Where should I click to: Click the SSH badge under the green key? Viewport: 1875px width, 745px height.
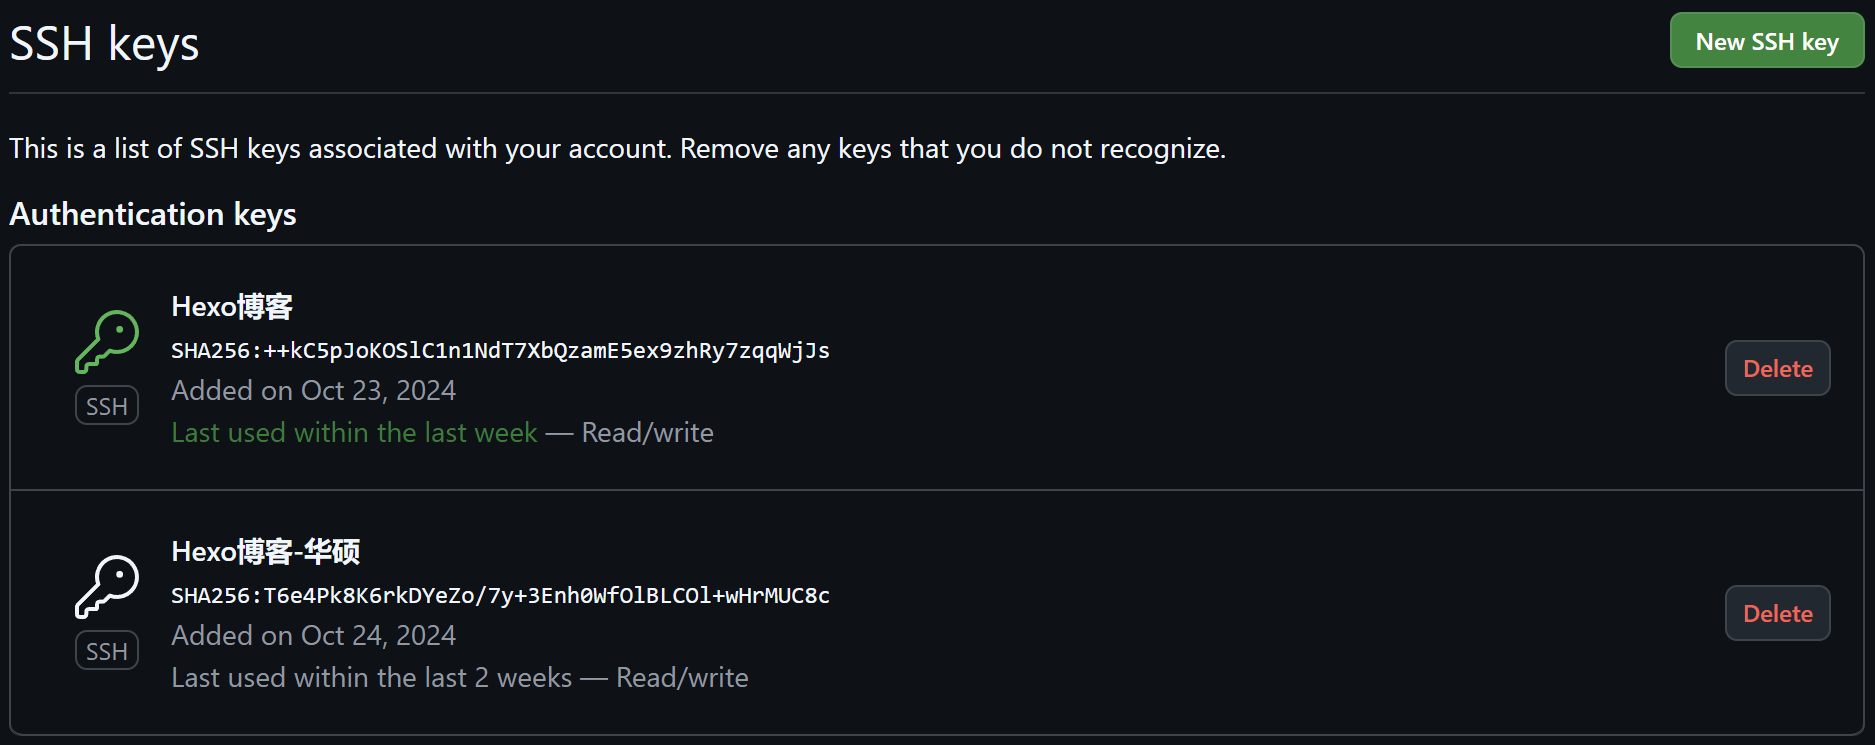107,406
